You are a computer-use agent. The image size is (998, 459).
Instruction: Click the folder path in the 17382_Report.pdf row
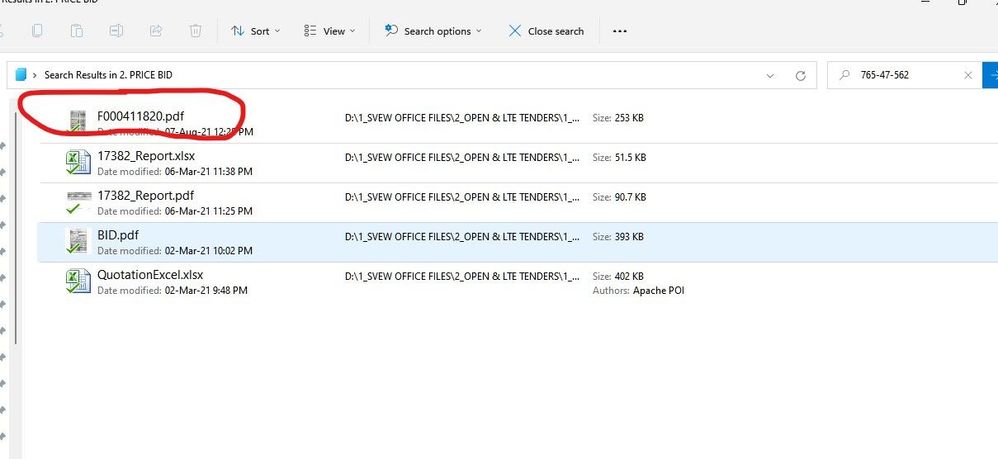point(462,197)
